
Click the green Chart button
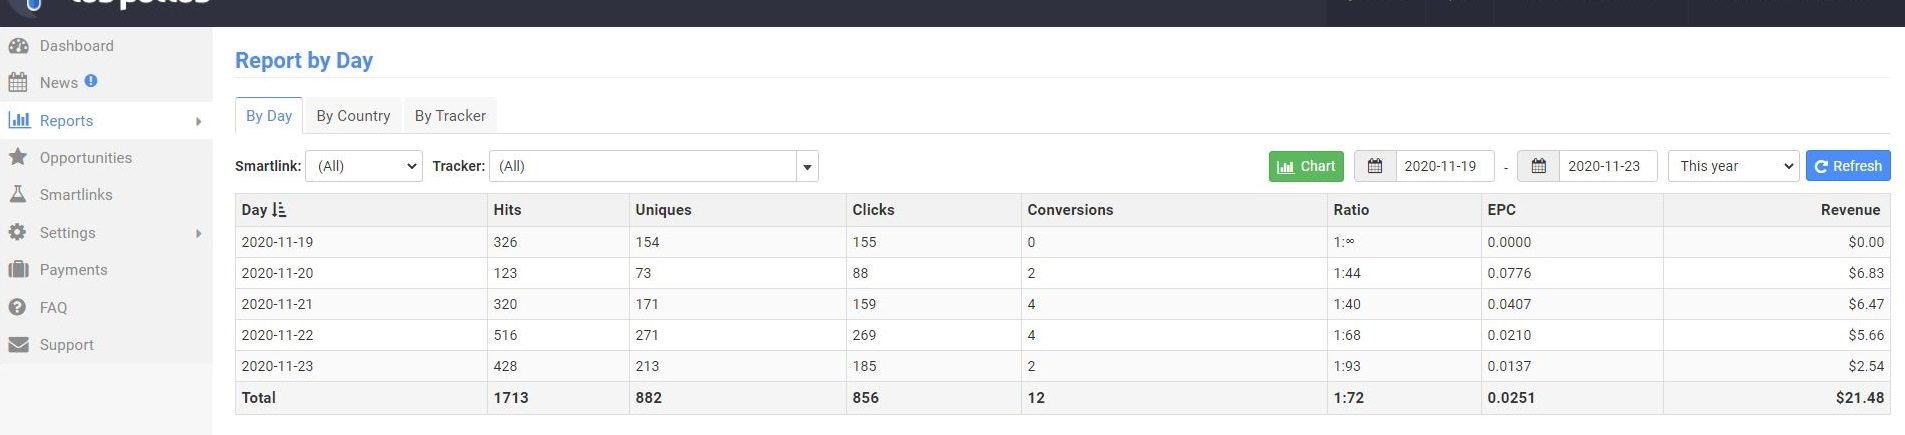pyautogui.click(x=1306, y=166)
